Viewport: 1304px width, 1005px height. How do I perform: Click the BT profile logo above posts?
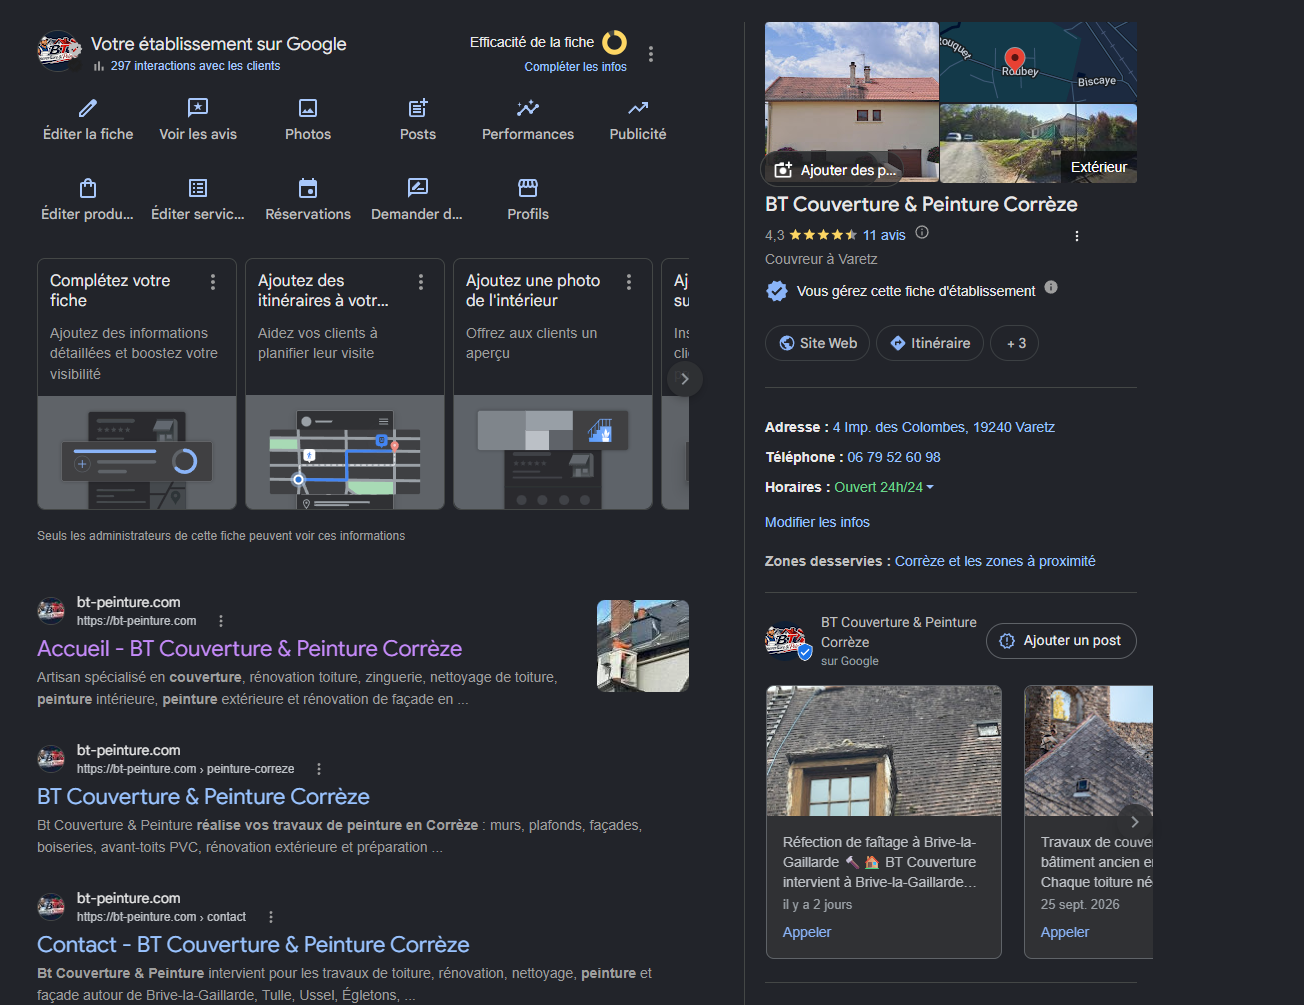click(x=788, y=641)
